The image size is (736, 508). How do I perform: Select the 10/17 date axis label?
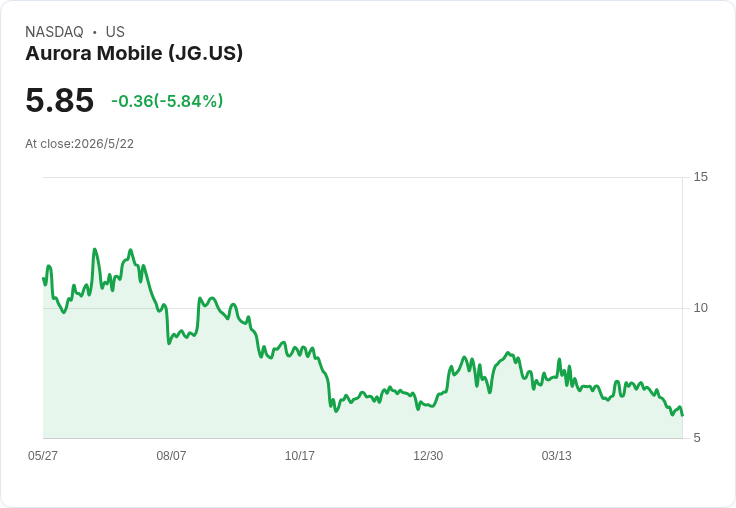[300, 456]
